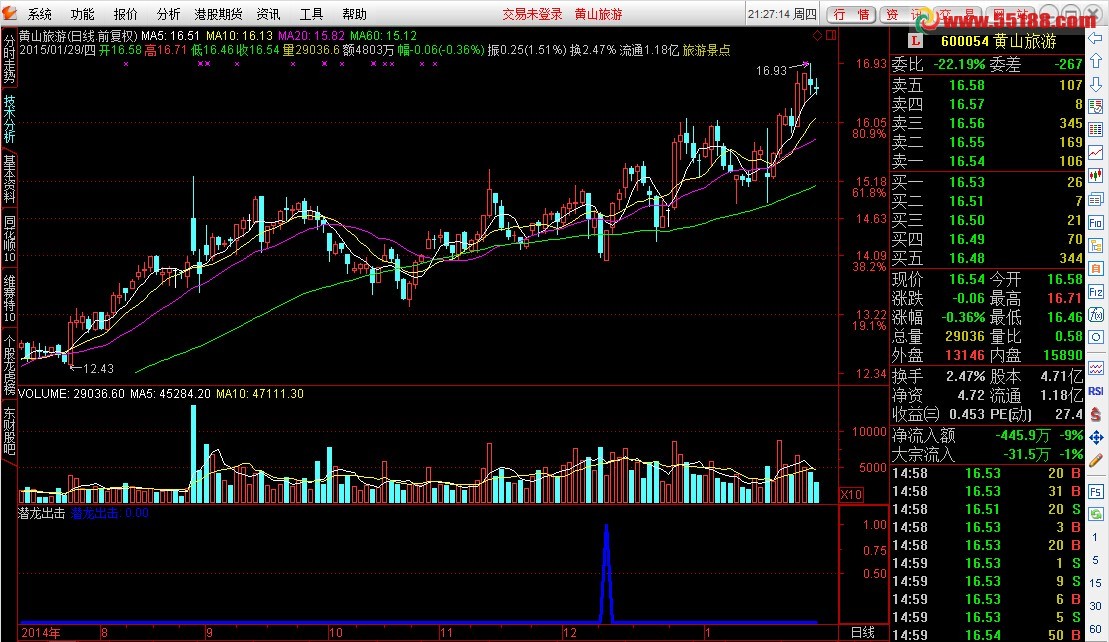Open the 分析 menu
The image size is (1109, 642).
(168, 14)
